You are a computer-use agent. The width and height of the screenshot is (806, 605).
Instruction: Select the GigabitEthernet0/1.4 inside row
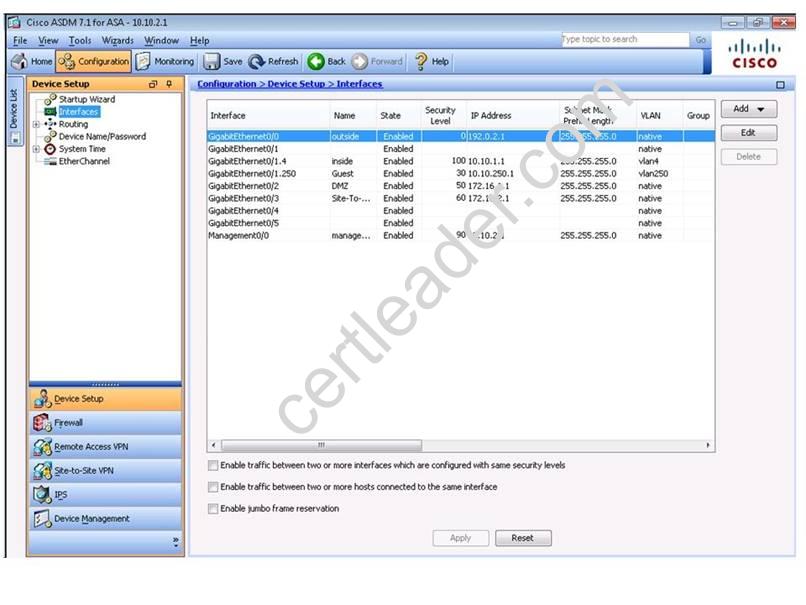pyautogui.click(x=461, y=161)
